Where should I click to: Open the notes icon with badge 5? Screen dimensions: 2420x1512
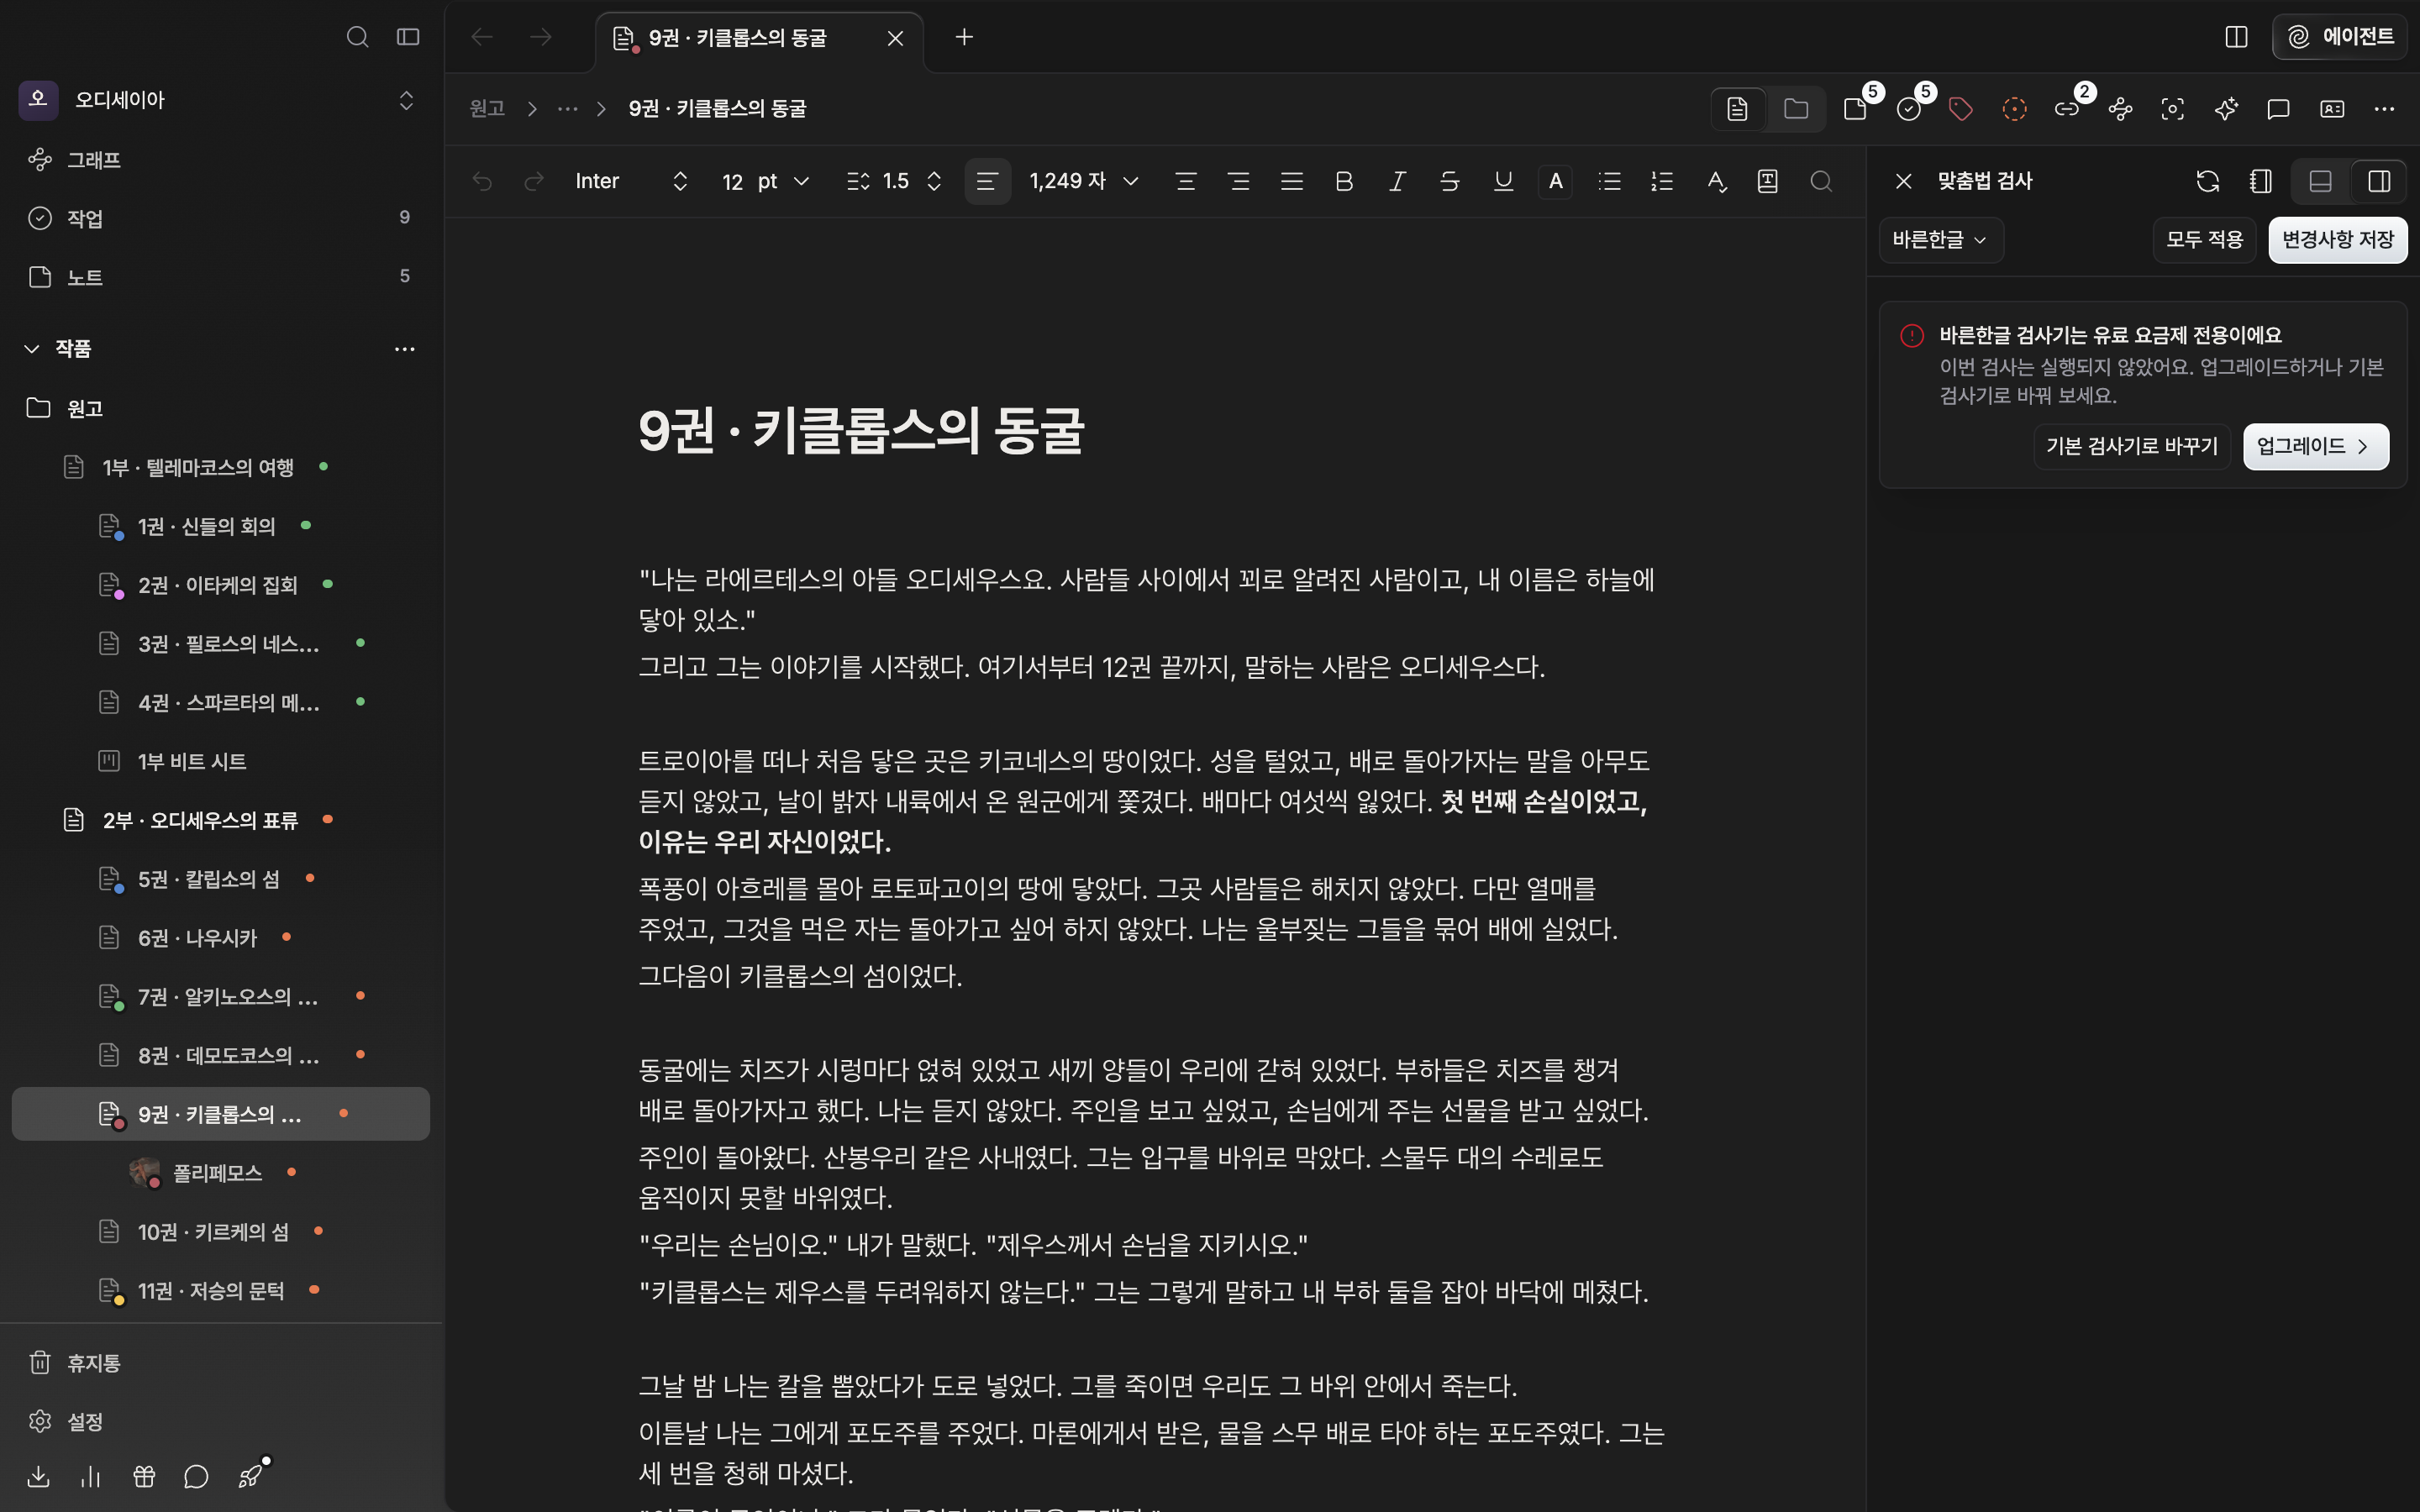coord(1856,108)
